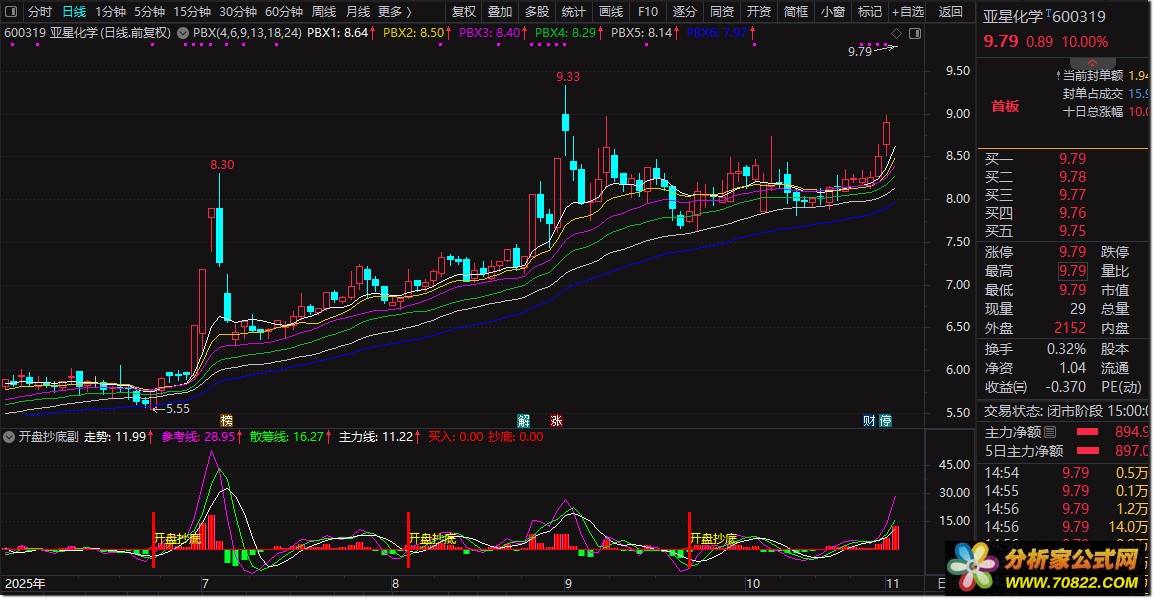Select the 买三 price 9.77
This screenshot has height=599, width=1155.
pyautogui.click(x=1072, y=195)
